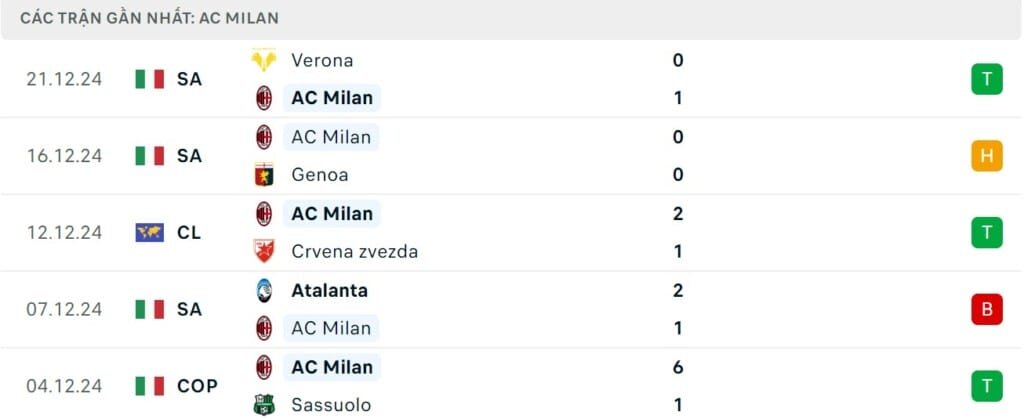The image size is (1024, 419).
Task: Open the Genoa team link
Action: pos(320,175)
